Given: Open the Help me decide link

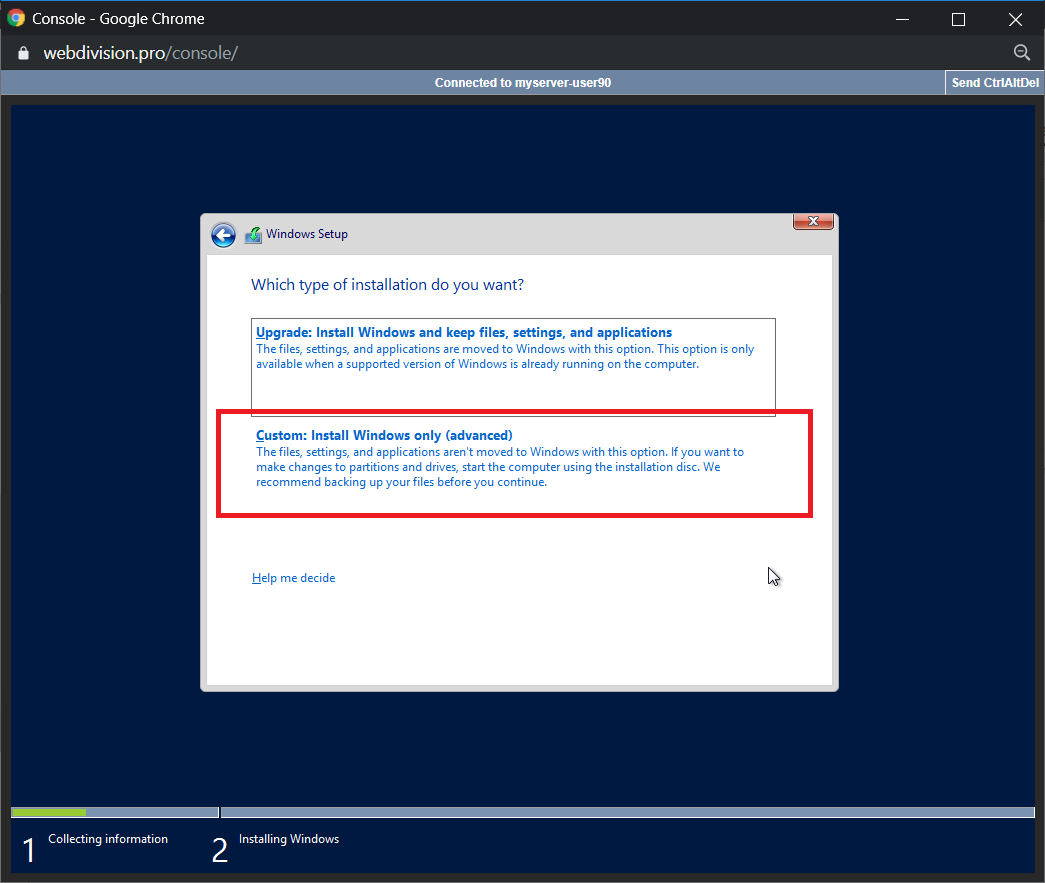Looking at the screenshot, I should pos(293,578).
